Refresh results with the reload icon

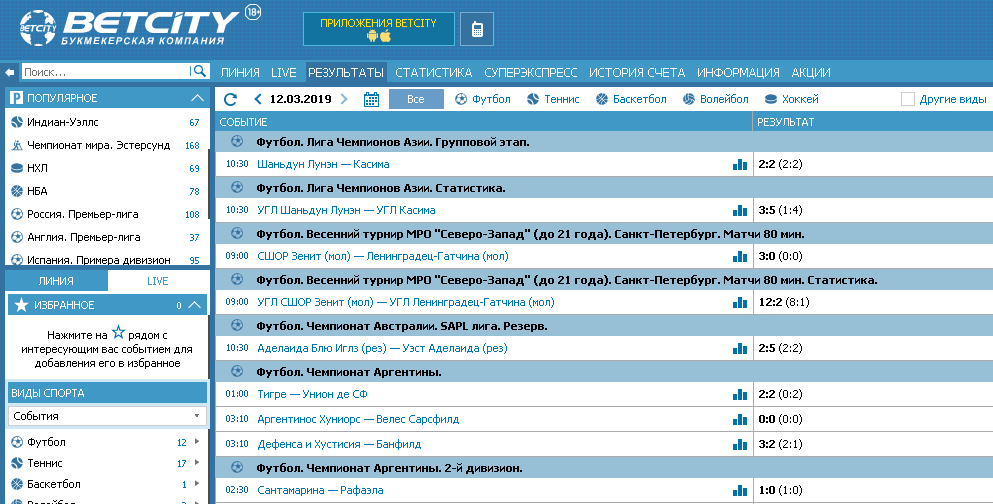click(231, 99)
